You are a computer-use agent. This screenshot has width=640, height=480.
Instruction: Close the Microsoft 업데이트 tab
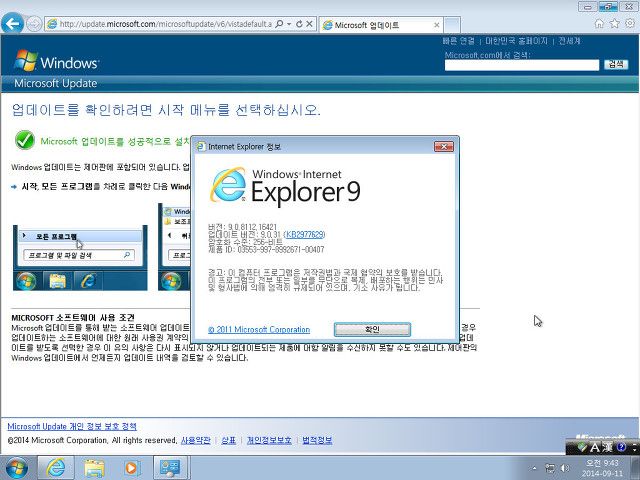click(437, 25)
